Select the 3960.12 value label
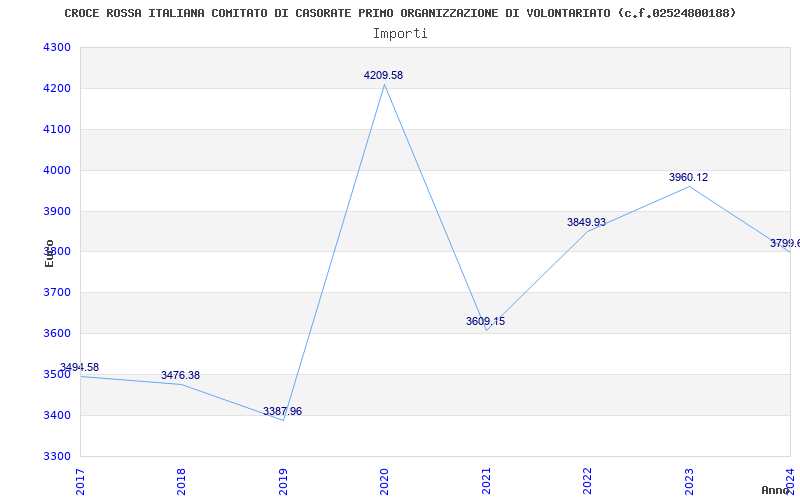The height and width of the screenshot is (500, 800). tap(688, 178)
